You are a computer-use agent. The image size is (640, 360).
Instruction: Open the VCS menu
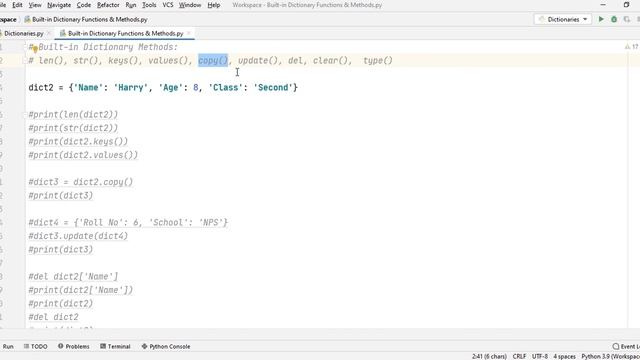pos(168,5)
